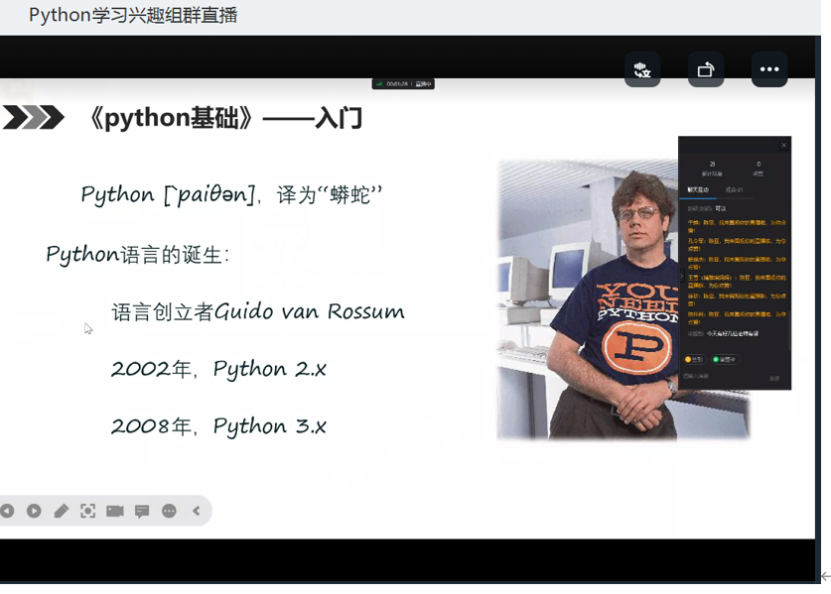Open more options in slide toolbar
This screenshot has width=831, height=594.
click(169, 511)
